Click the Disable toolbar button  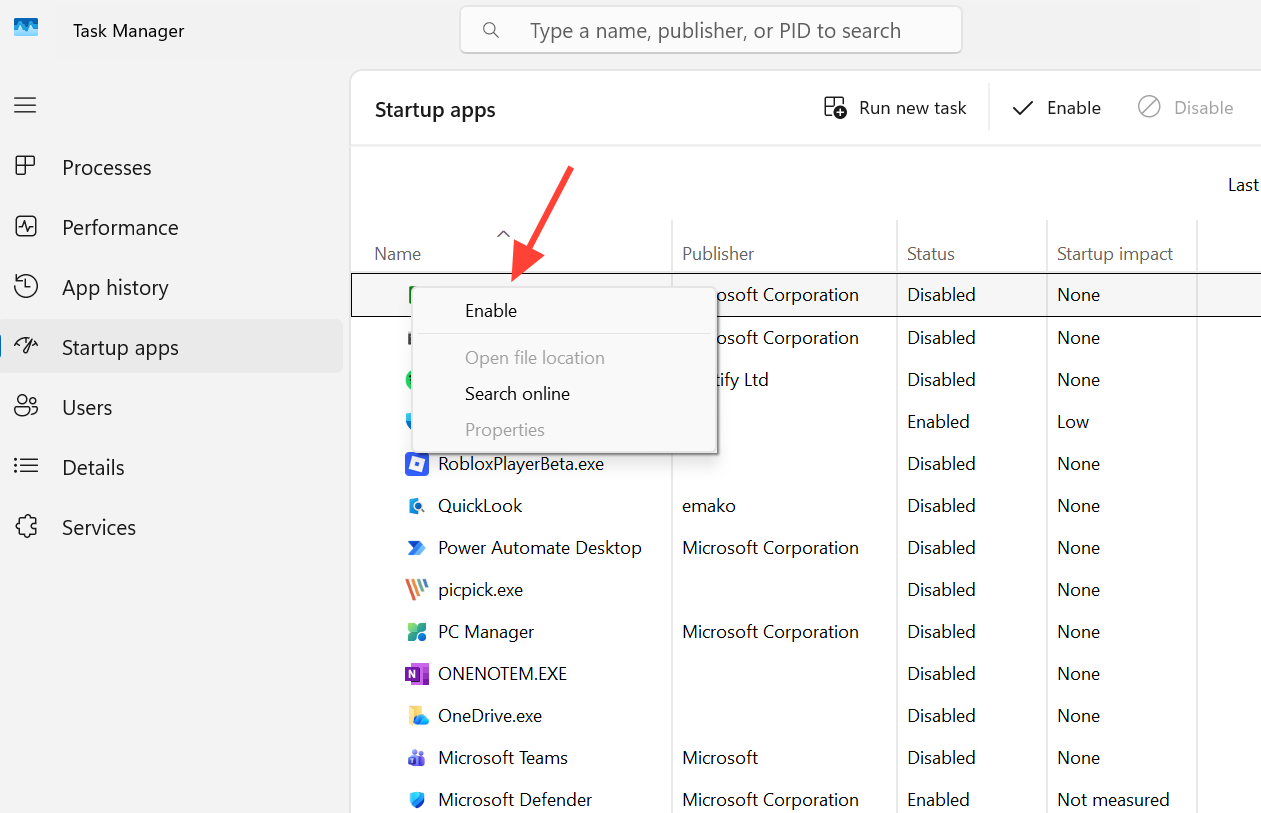(x=1186, y=108)
